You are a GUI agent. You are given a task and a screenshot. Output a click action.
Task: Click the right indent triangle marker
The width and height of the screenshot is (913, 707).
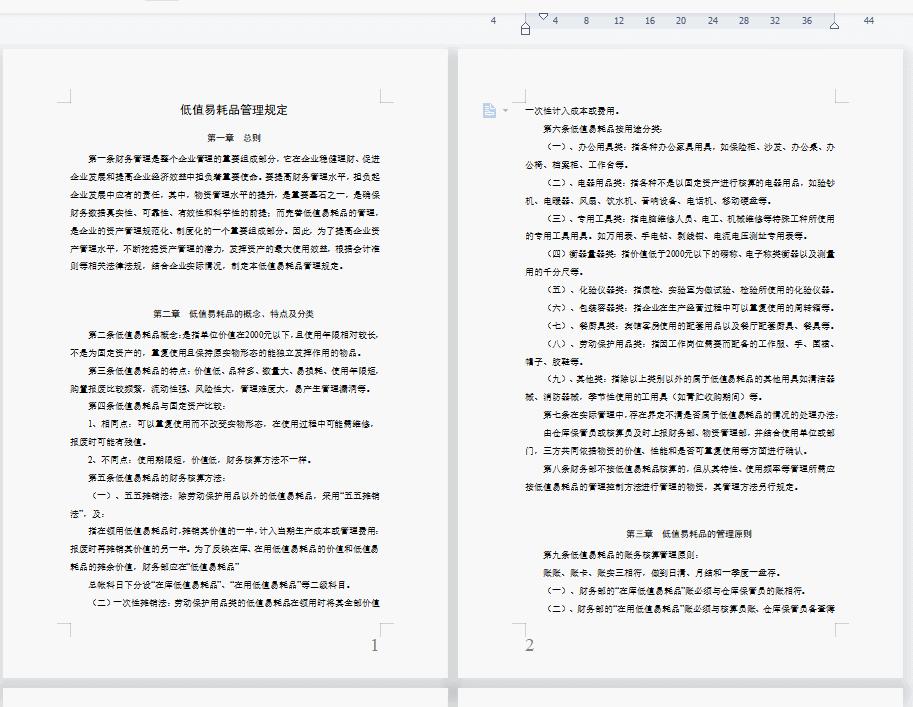pyautogui.click(x=833, y=24)
